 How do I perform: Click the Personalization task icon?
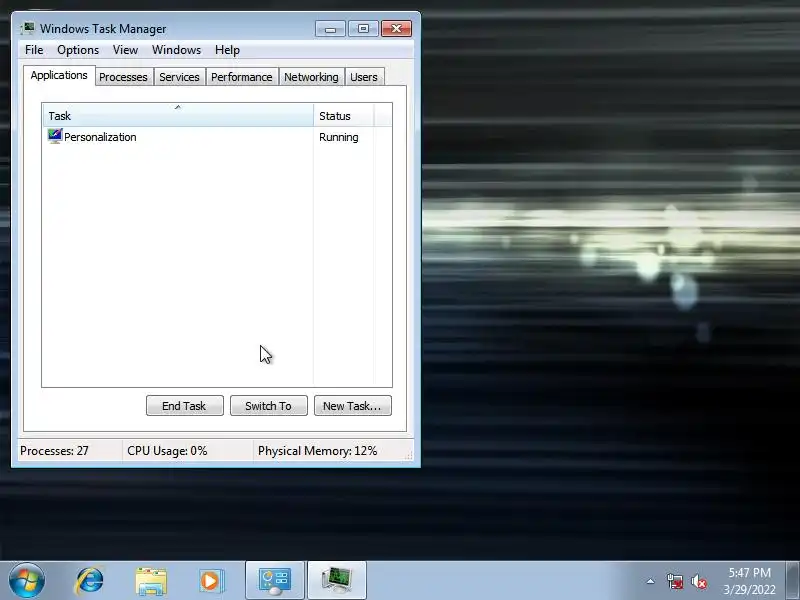pyautogui.click(x=55, y=137)
